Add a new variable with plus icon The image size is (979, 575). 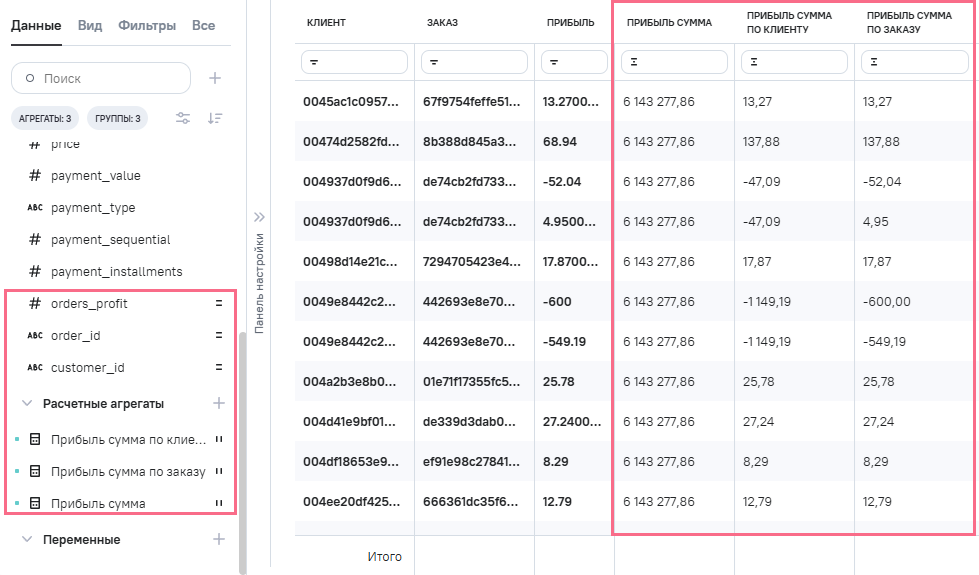[219, 539]
